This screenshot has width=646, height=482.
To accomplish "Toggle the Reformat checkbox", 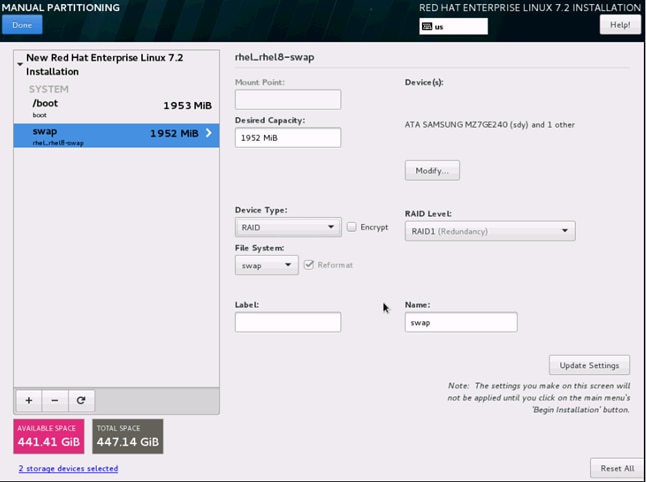I will click(x=309, y=264).
